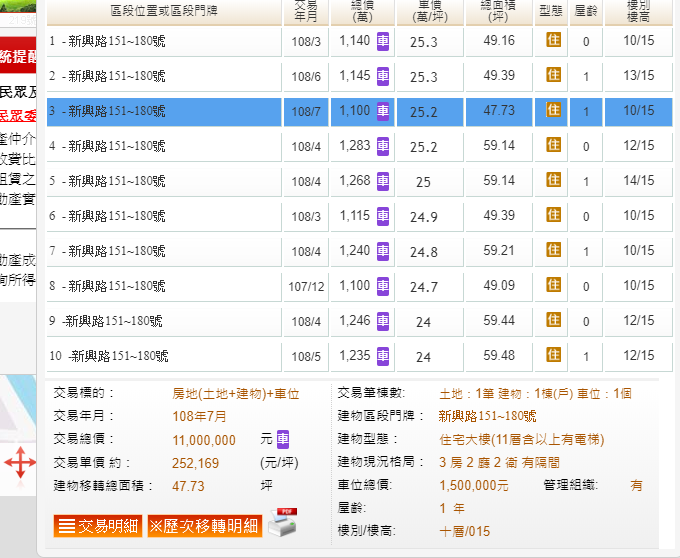Click purple 車 icon beside 1,268
The image size is (680, 558).
coord(382,181)
